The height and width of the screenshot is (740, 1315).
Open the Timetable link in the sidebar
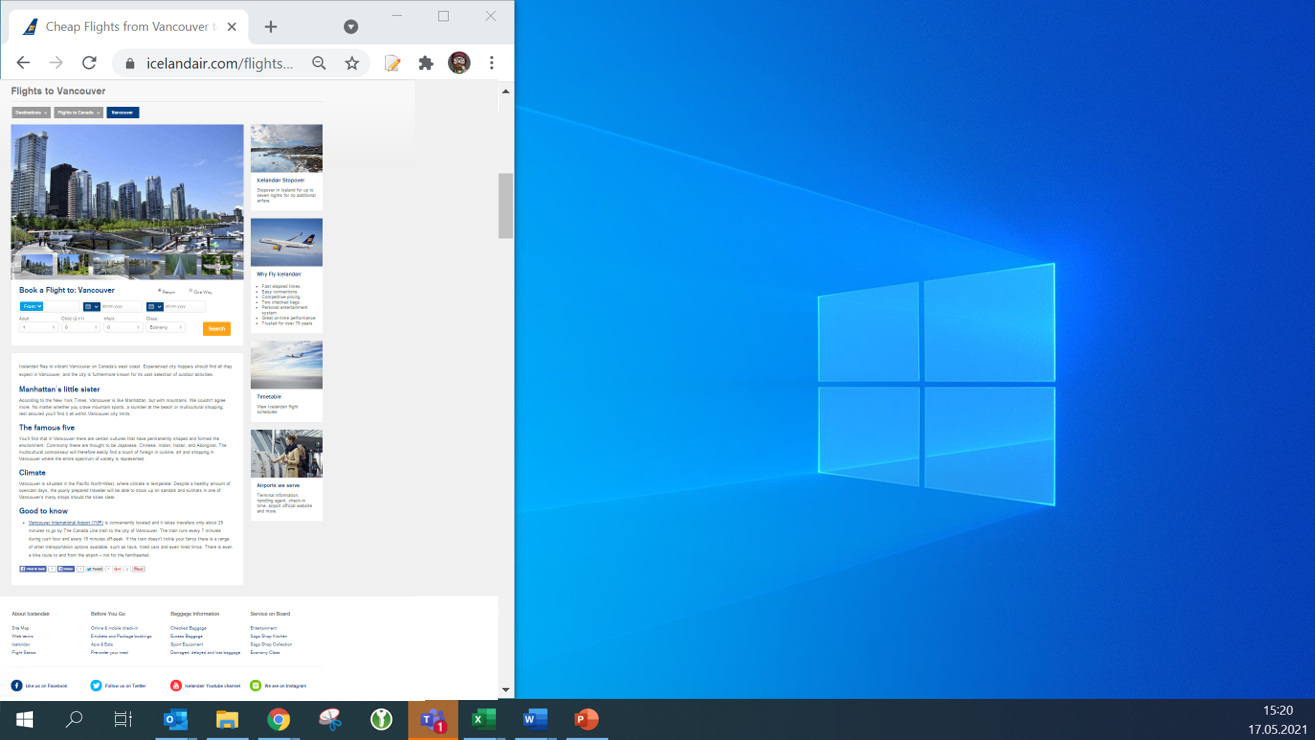(x=269, y=397)
